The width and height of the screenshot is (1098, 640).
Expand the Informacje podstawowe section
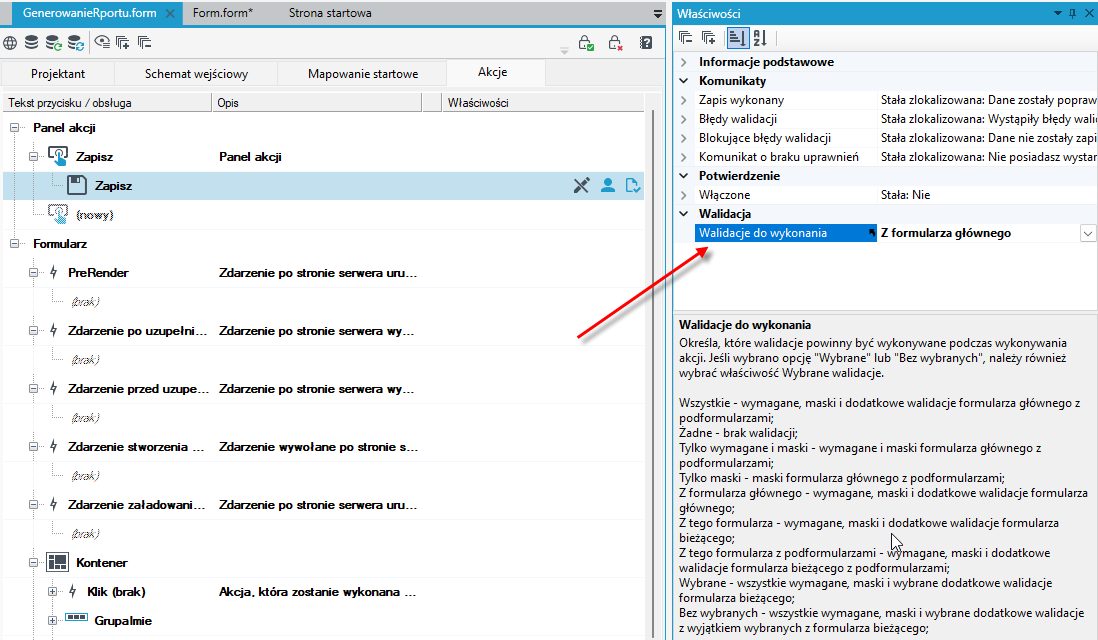click(x=684, y=62)
